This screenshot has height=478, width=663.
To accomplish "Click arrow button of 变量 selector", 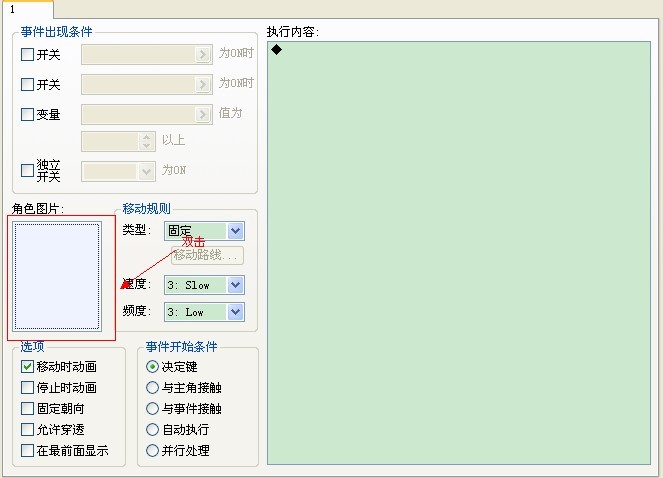I will [203, 114].
